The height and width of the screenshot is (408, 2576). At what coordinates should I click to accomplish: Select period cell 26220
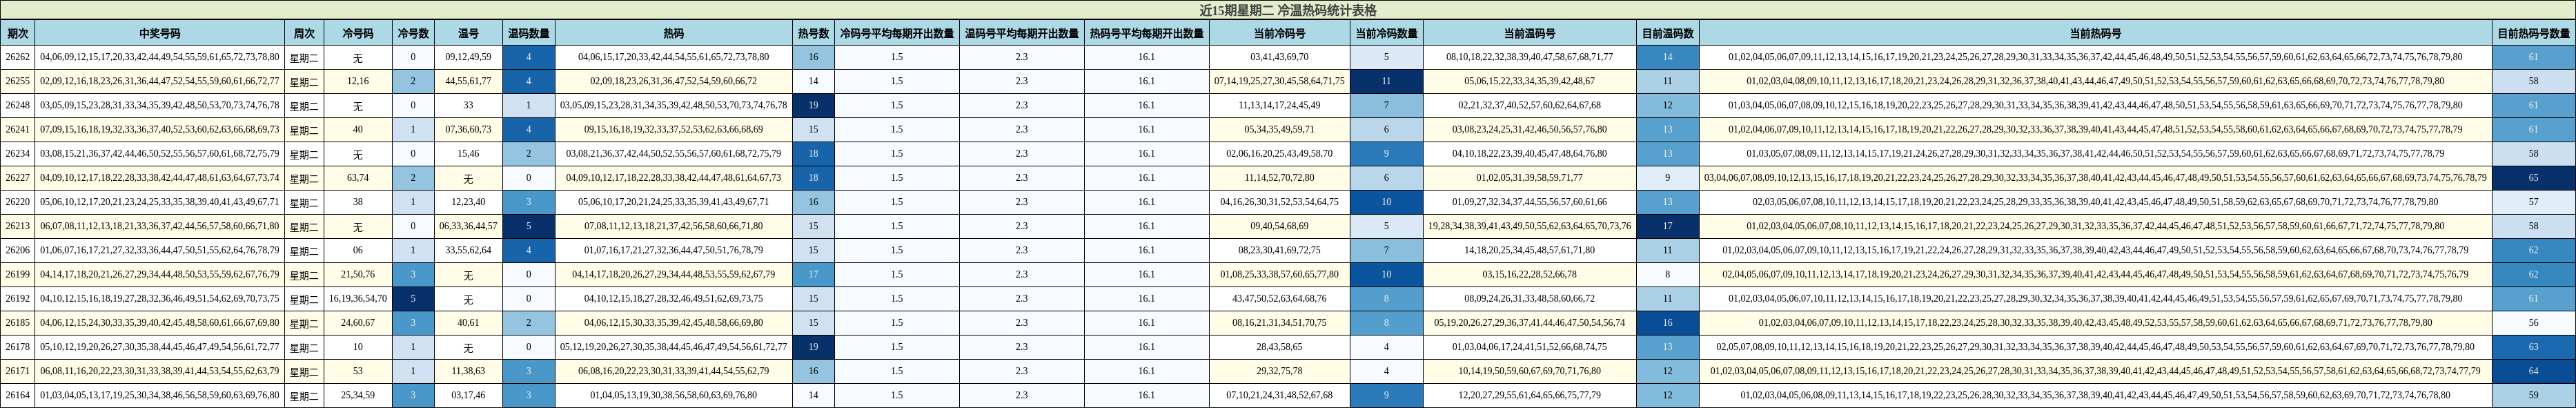18,202
